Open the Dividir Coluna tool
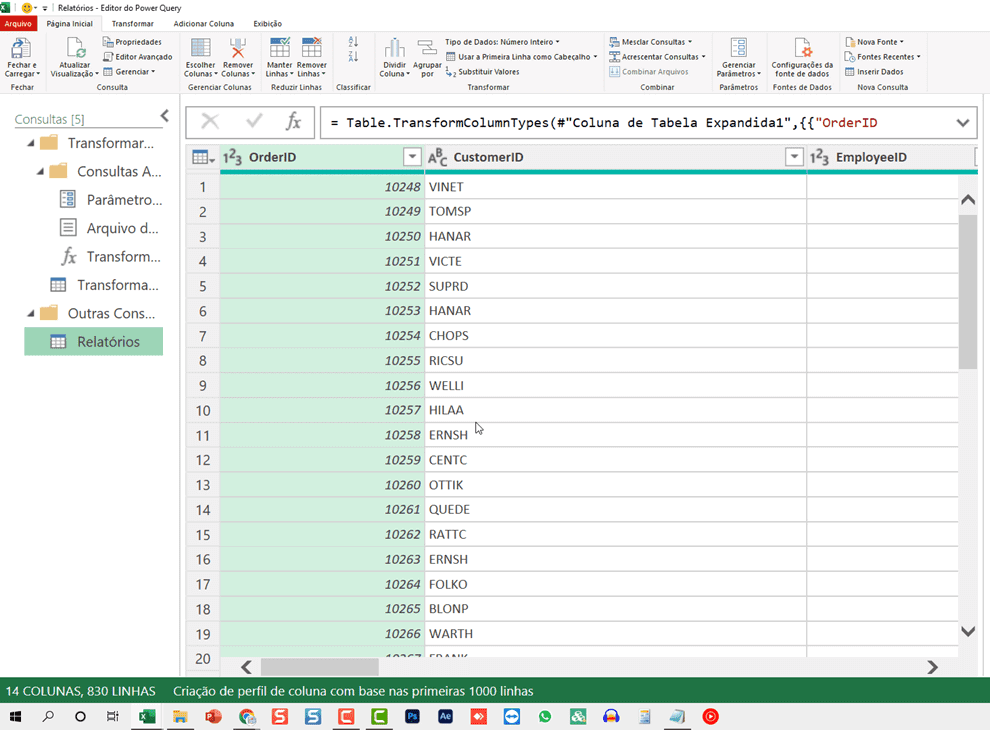Screen dimensions: 990x730 (394, 57)
